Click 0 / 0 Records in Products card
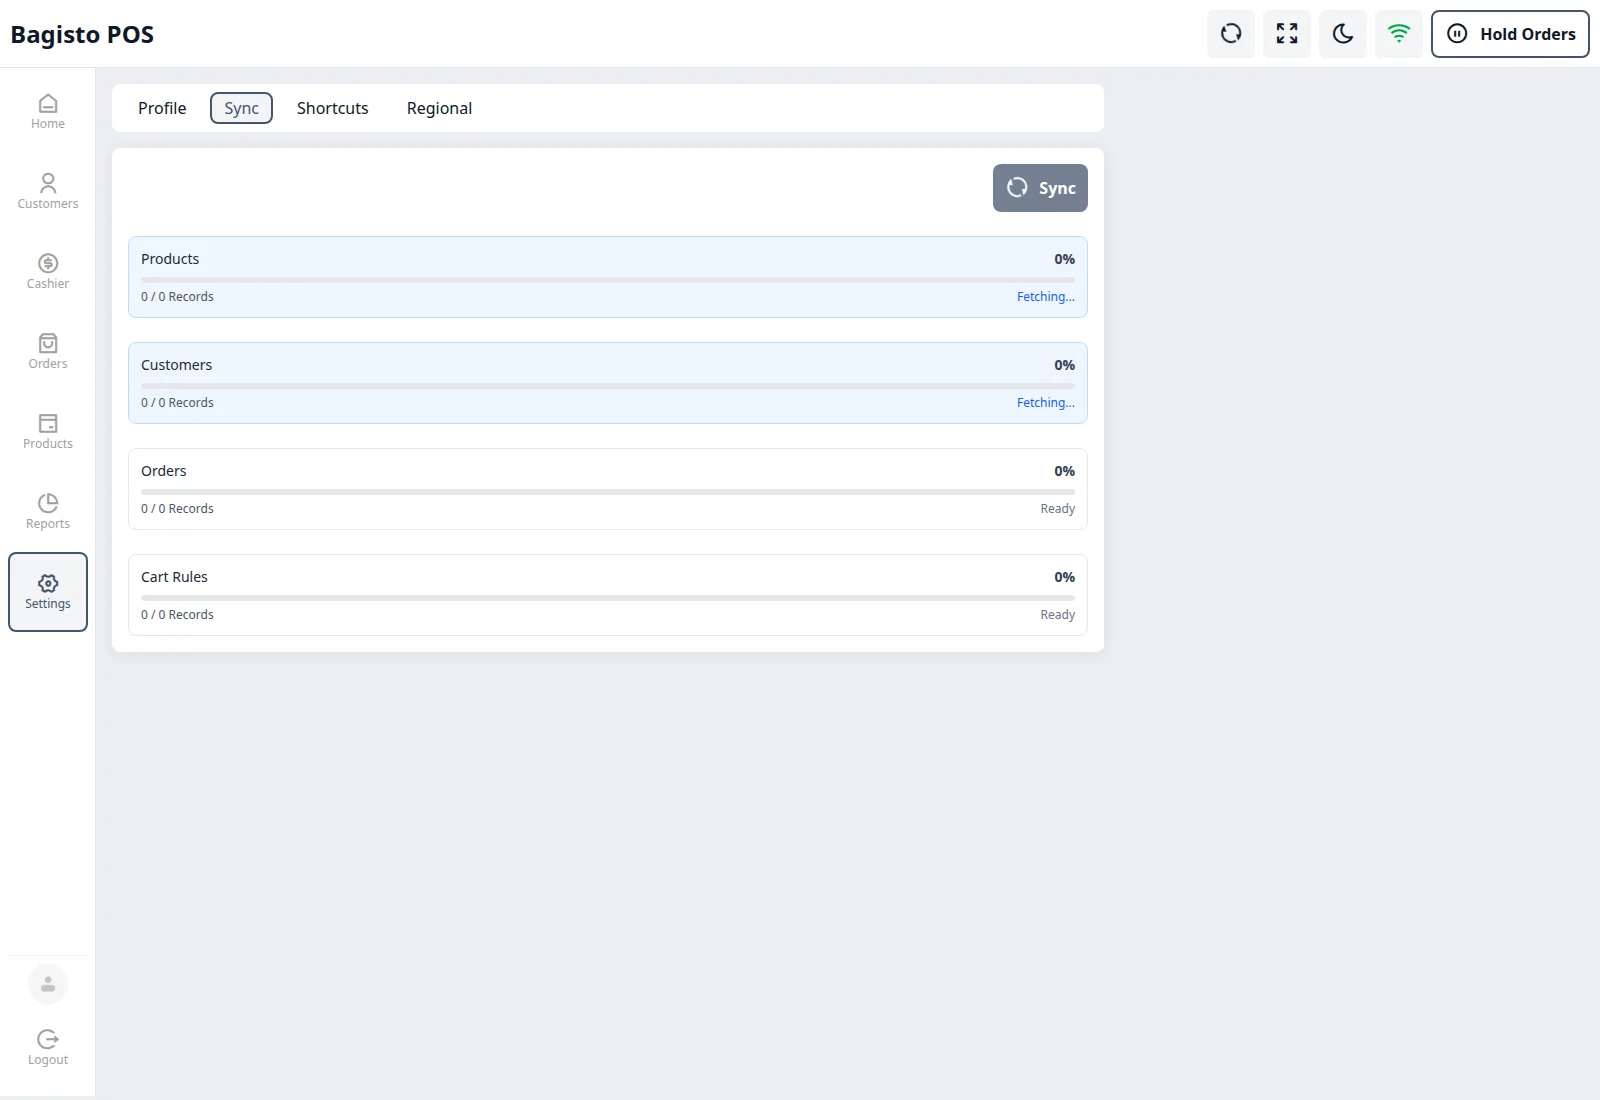Viewport: 1600px width, 1100px height. (x=177, y=297)
